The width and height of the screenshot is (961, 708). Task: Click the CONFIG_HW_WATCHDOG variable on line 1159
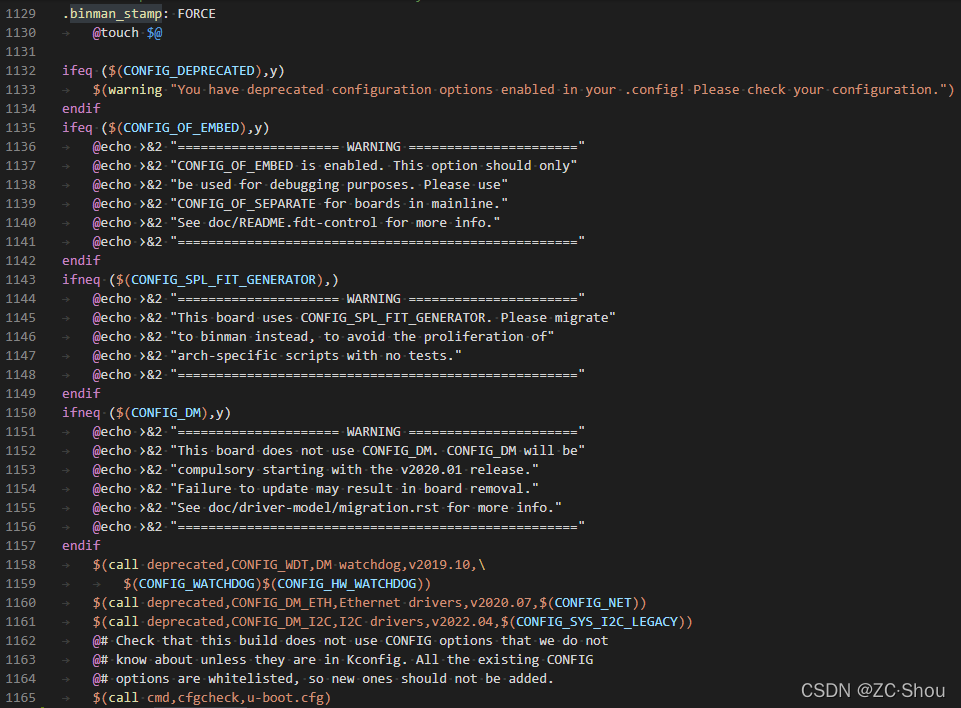[347, 584]
